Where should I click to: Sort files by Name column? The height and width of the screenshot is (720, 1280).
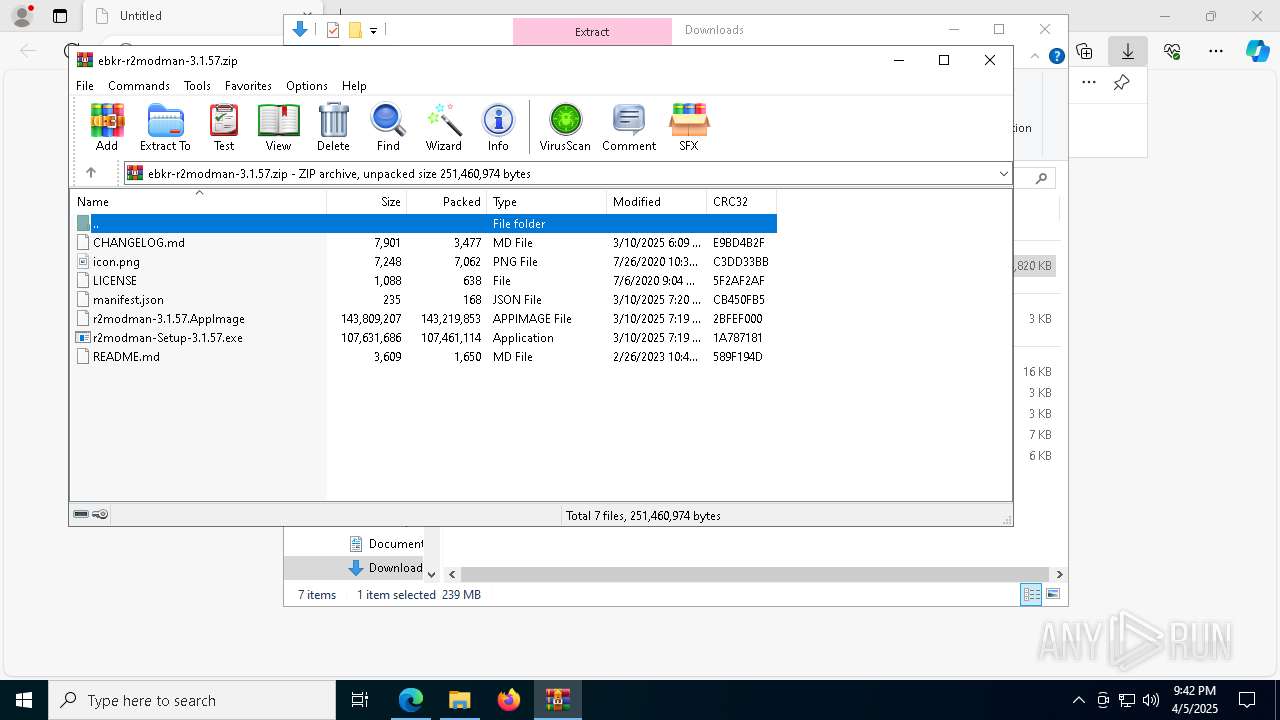pyautogui.click(x=198, y=202)
